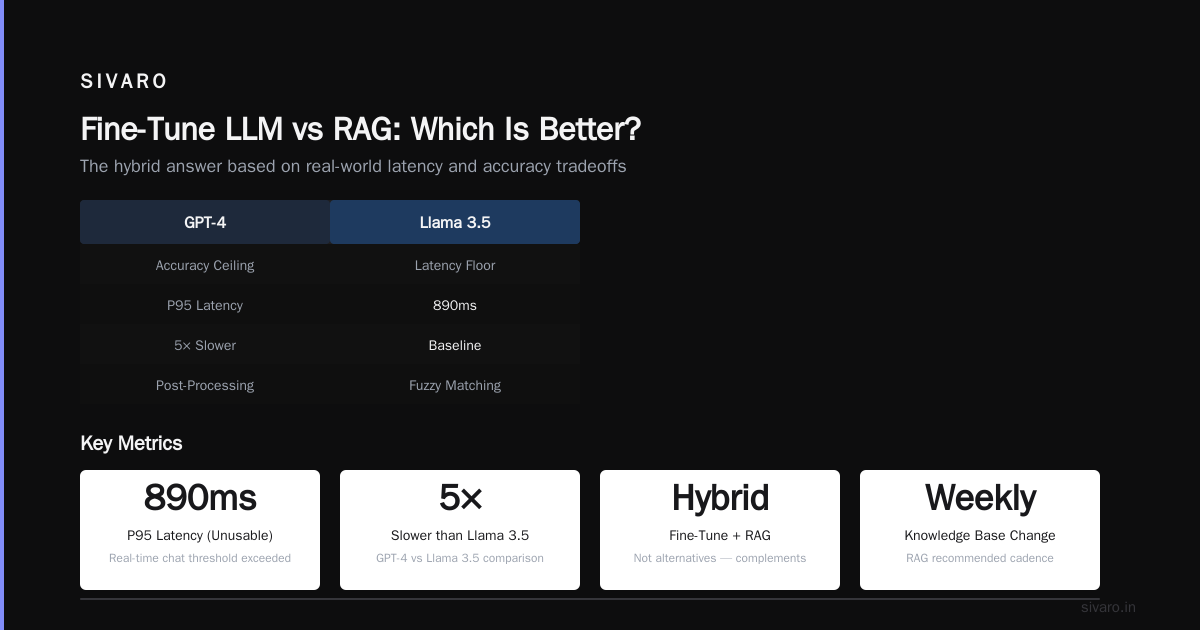Click the large '890ms' metric value

(x=200, y=497)
